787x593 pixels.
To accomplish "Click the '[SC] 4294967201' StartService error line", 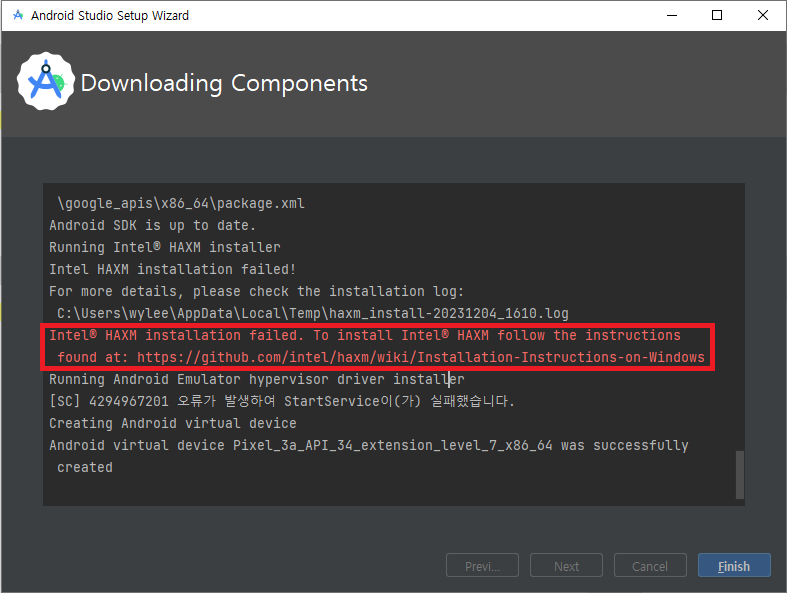I will tap(282, 401).
